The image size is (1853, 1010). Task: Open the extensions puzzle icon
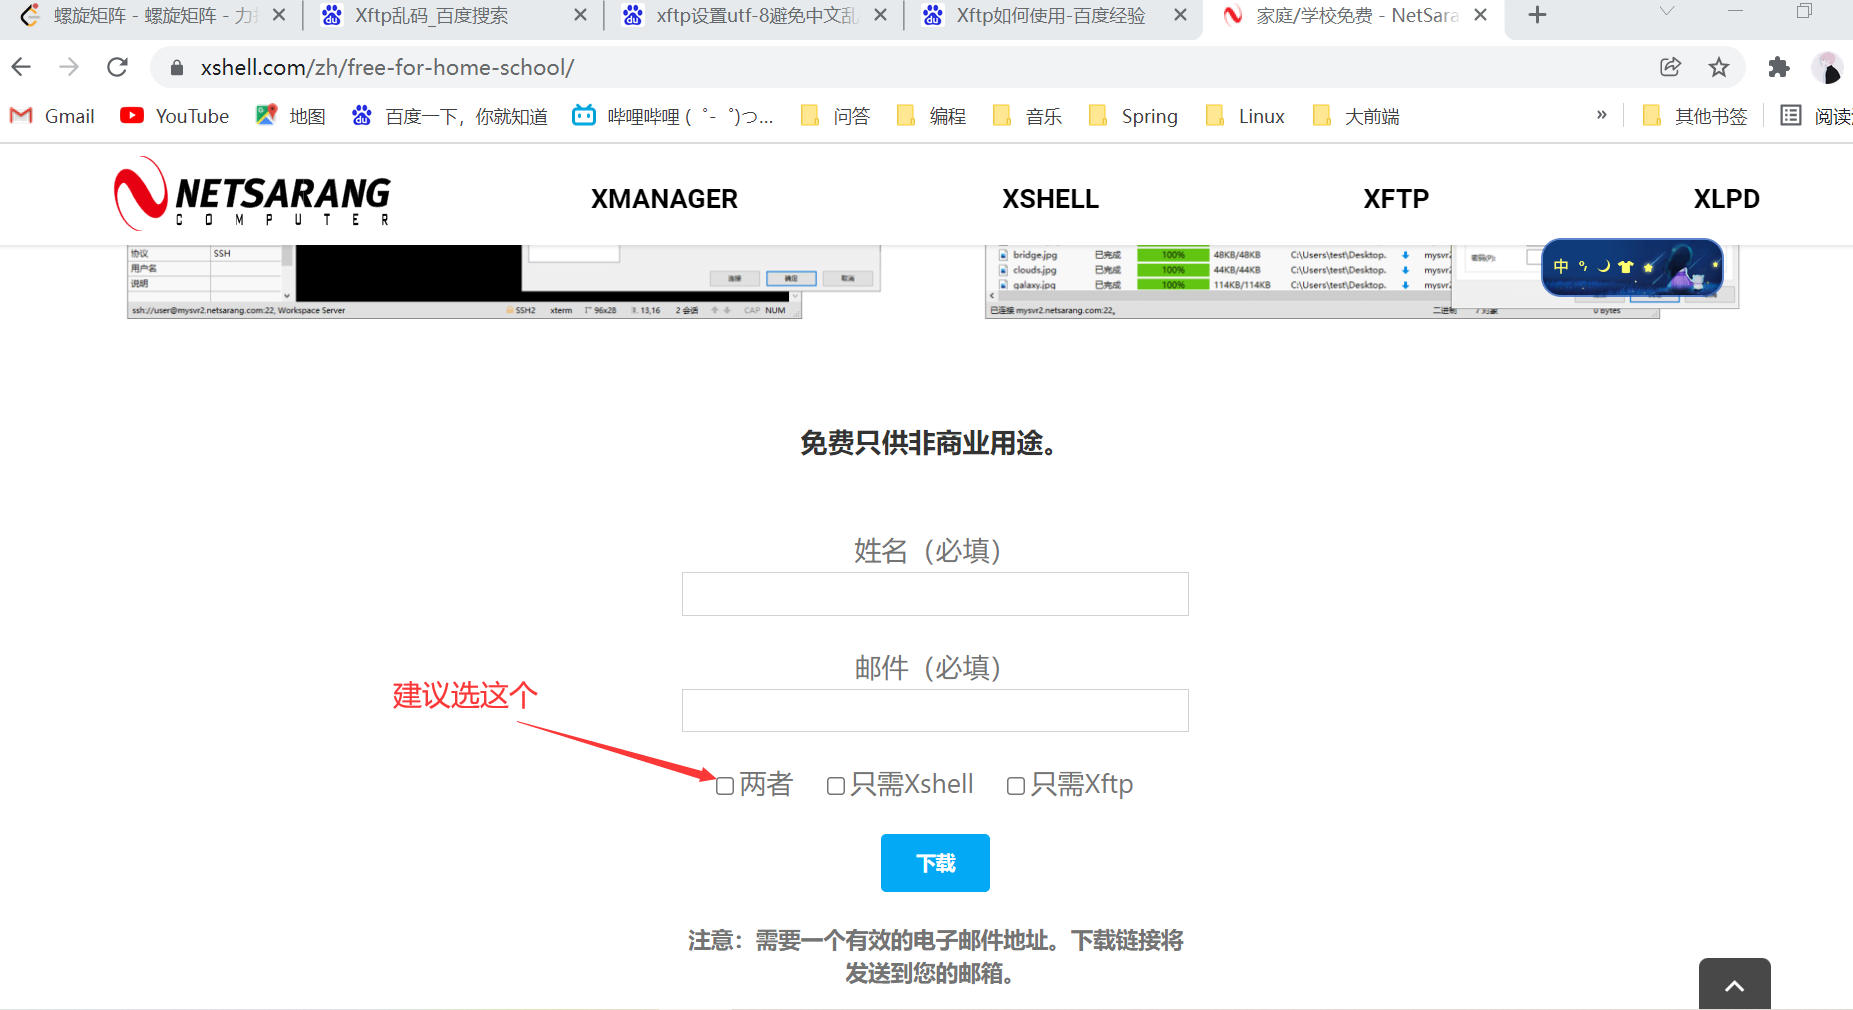point(1778,67)
